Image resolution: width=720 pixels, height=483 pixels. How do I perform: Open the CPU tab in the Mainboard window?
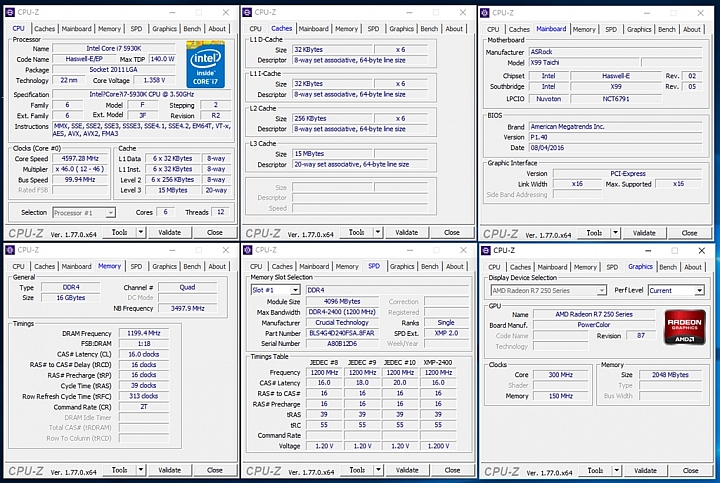tap(493, 29)
